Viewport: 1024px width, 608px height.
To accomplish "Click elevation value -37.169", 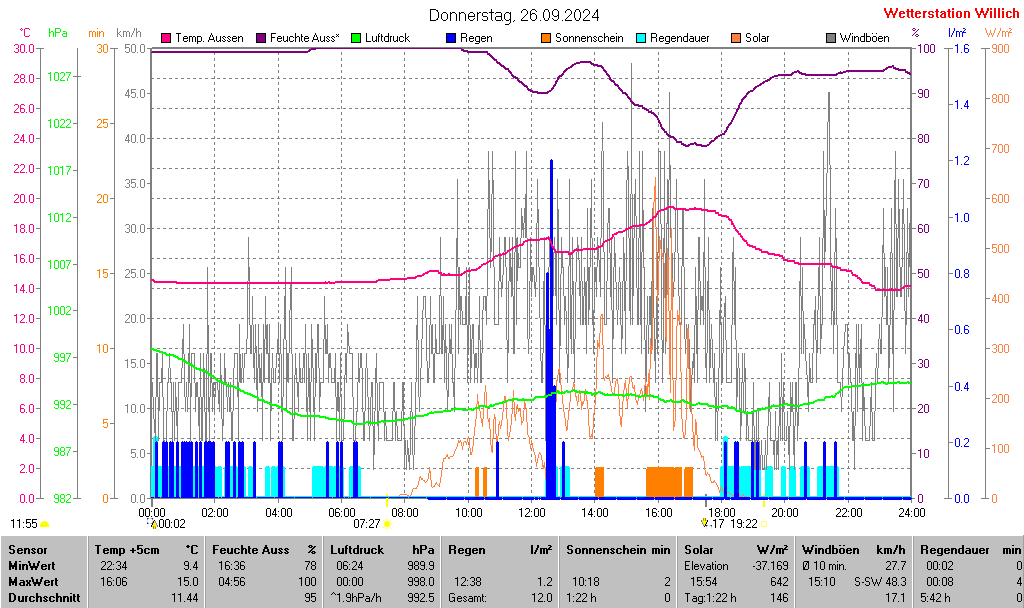I will [771, 566].
